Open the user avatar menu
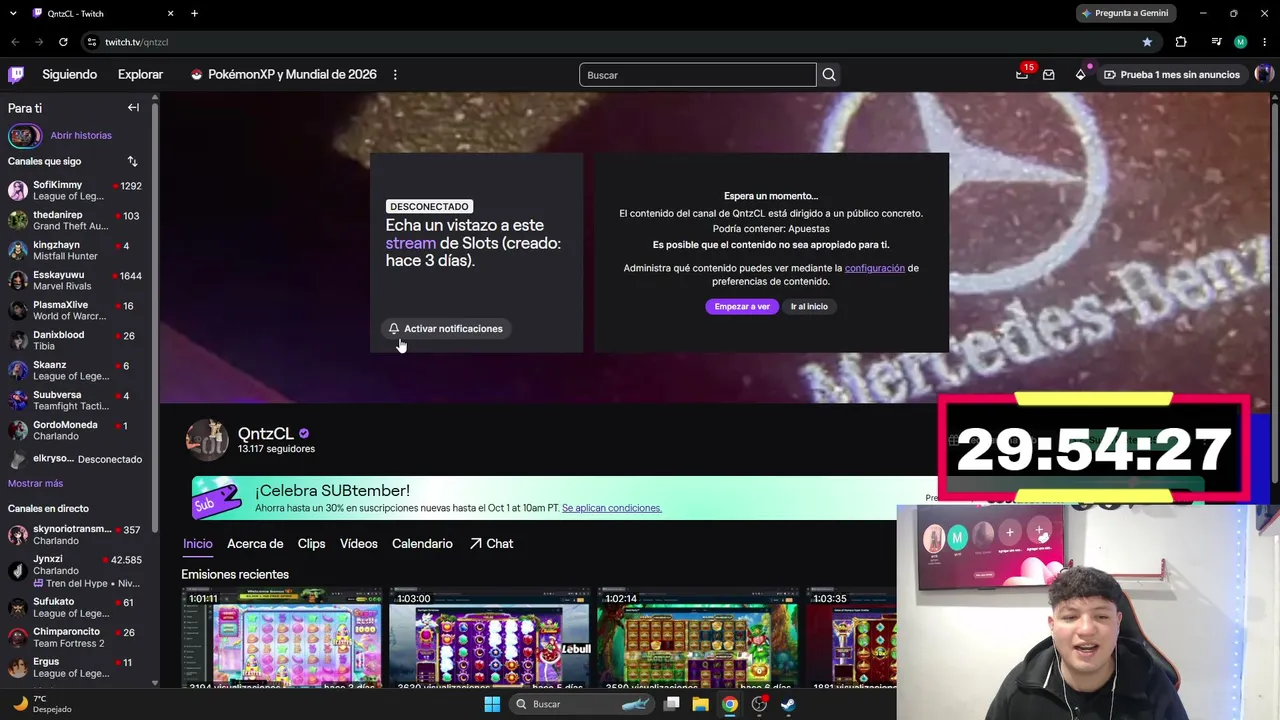The height and width of the screenshot is (720, 1280). pos(1264,74)
